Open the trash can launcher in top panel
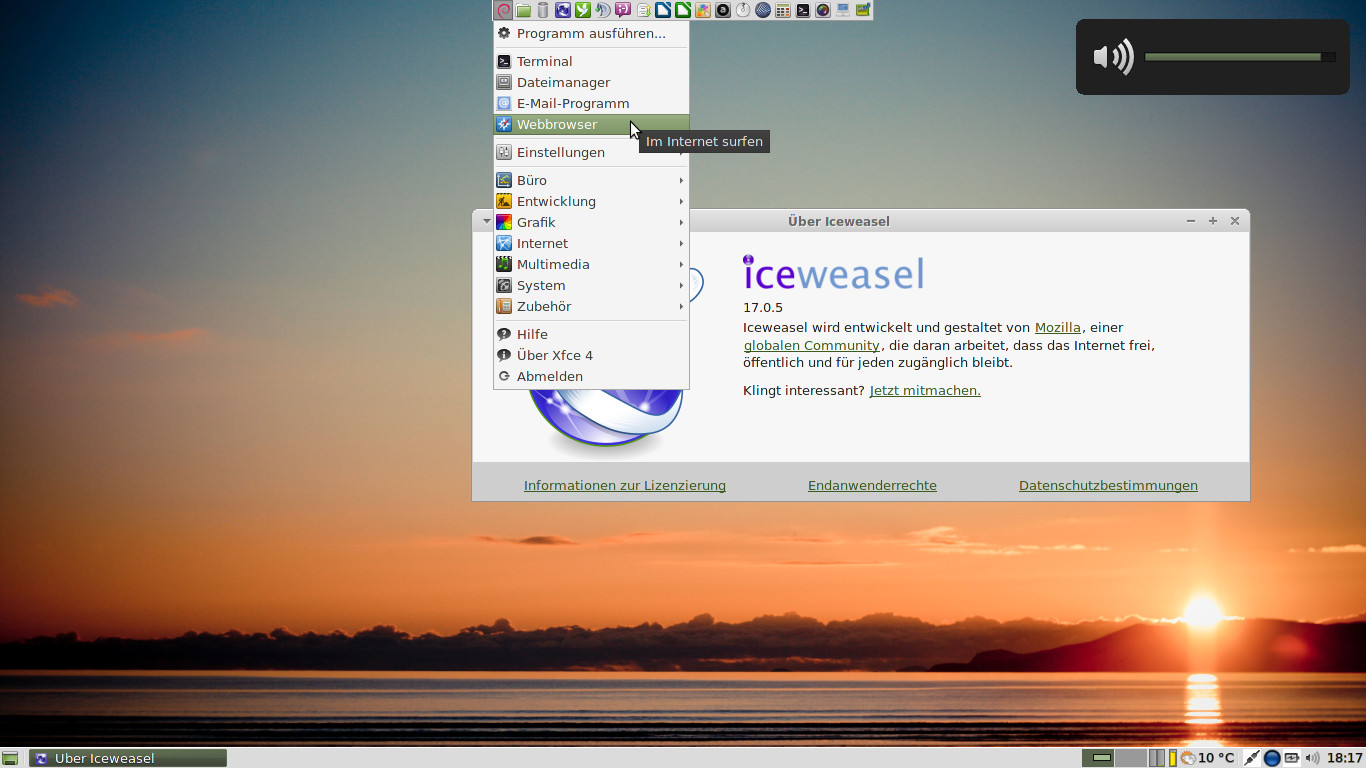The height and width of the screenshot is (768, 1366). (543, 10)
